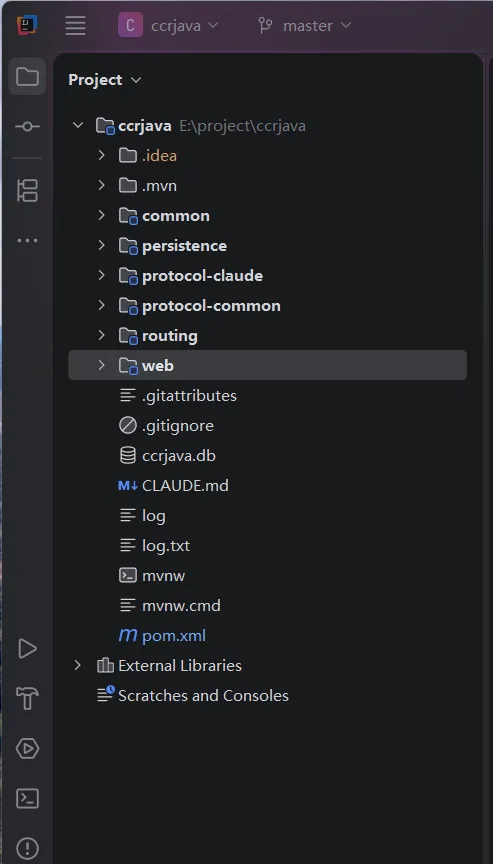Viewport: 493px width, 864px height.
Task: Open the Project view selector dropdown
Action: (x=105, y=80)
